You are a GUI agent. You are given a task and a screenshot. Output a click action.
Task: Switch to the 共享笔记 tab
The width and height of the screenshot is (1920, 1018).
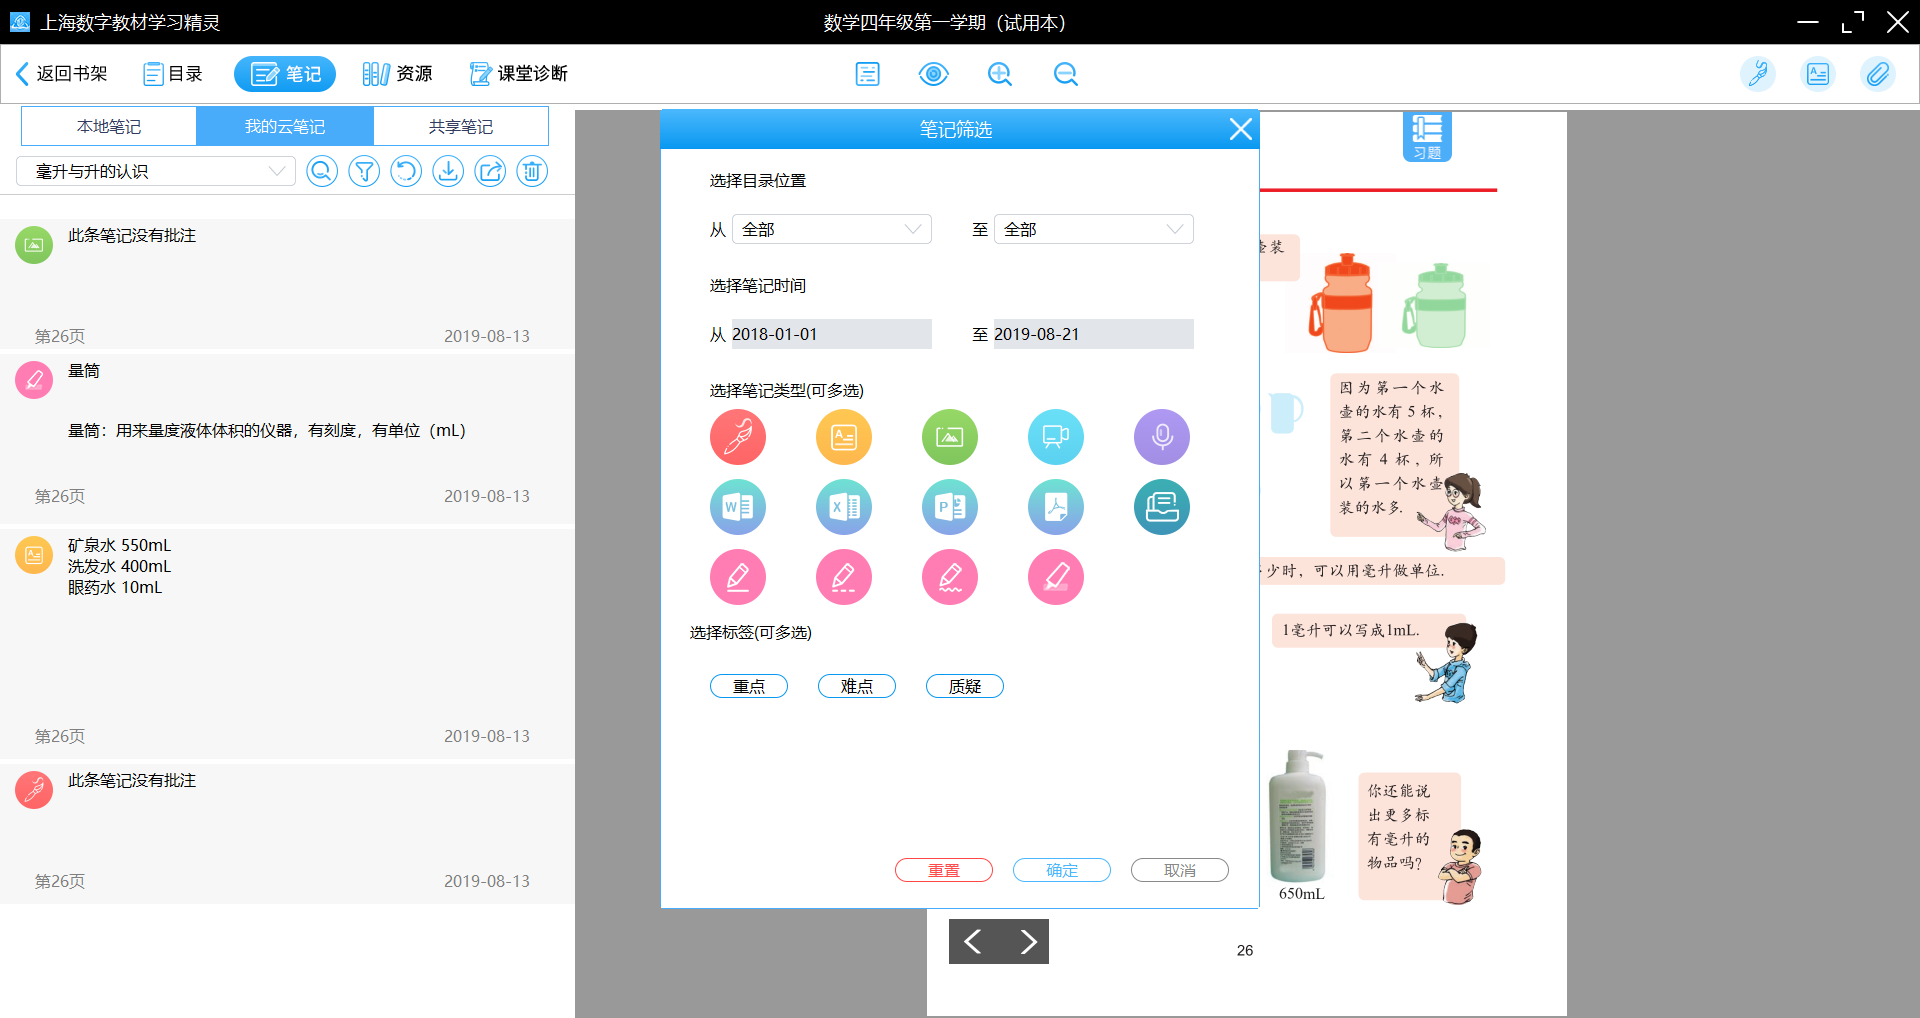click(x=461, y=127)
